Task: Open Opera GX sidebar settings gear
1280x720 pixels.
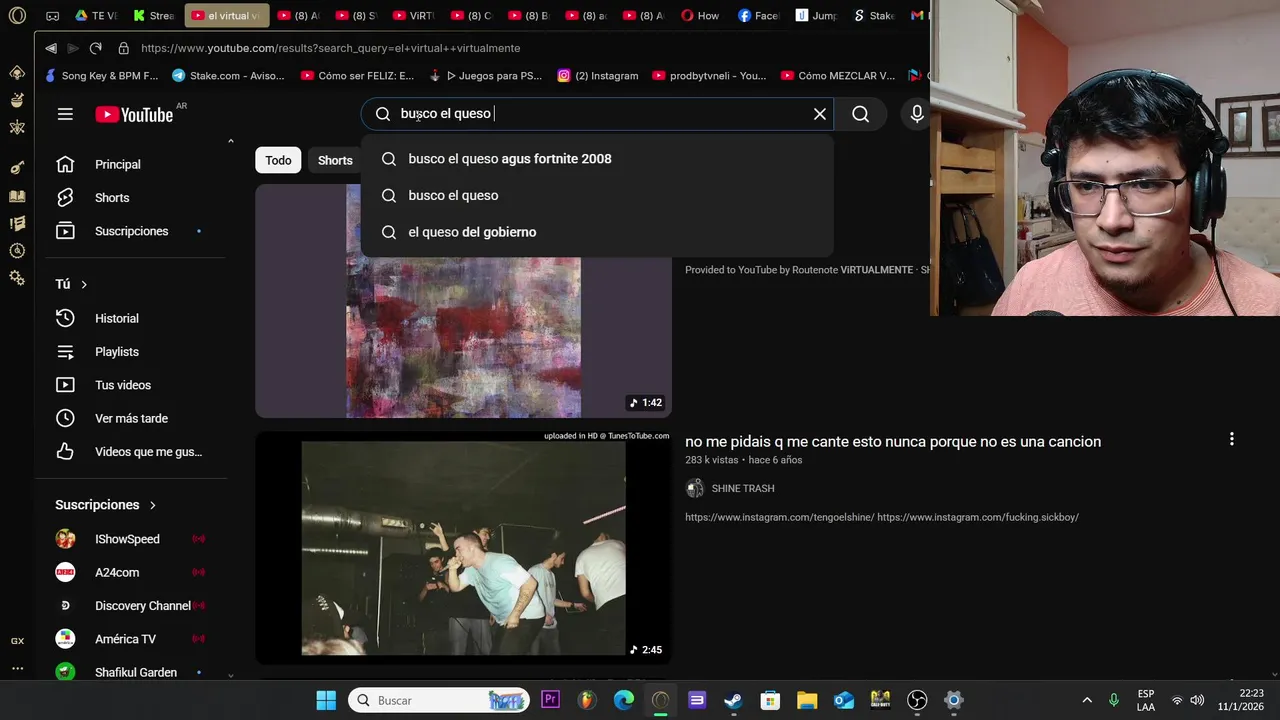Action: [x=17, y=278]
